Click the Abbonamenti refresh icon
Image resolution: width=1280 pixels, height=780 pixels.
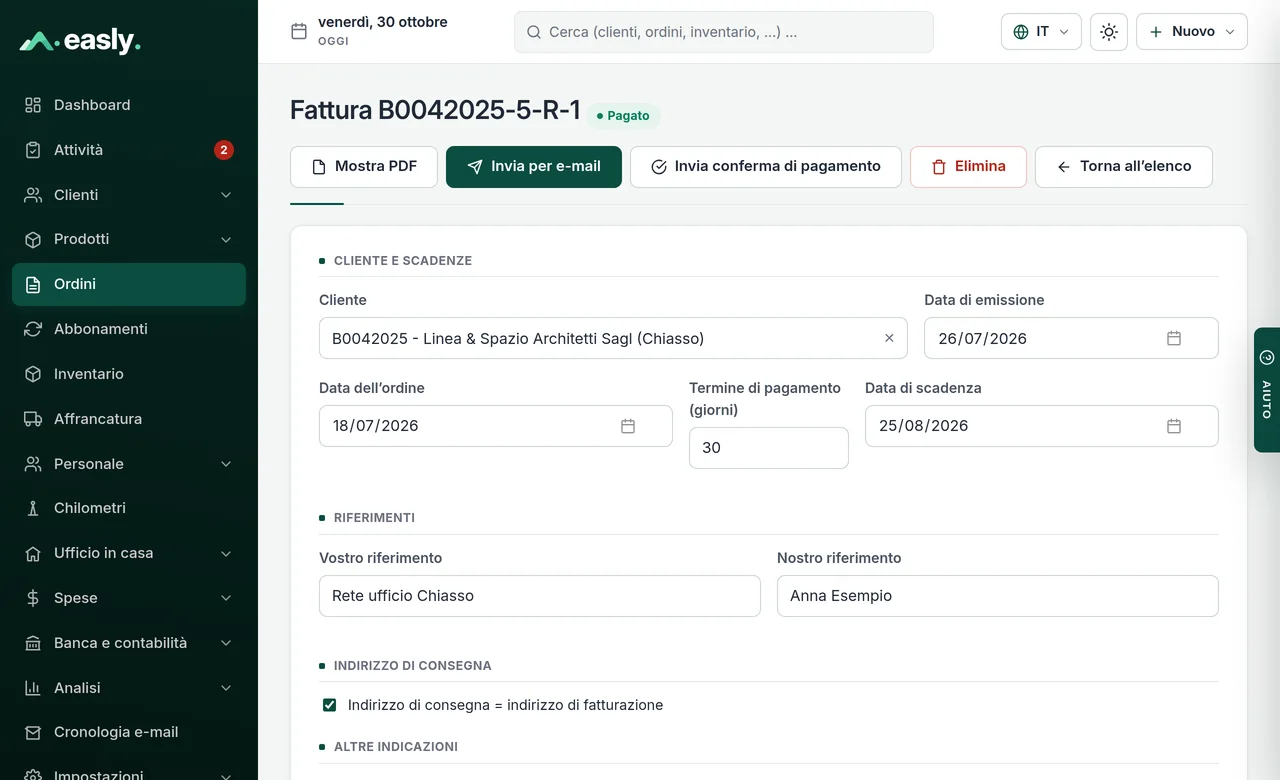click(x=33, y=329)
